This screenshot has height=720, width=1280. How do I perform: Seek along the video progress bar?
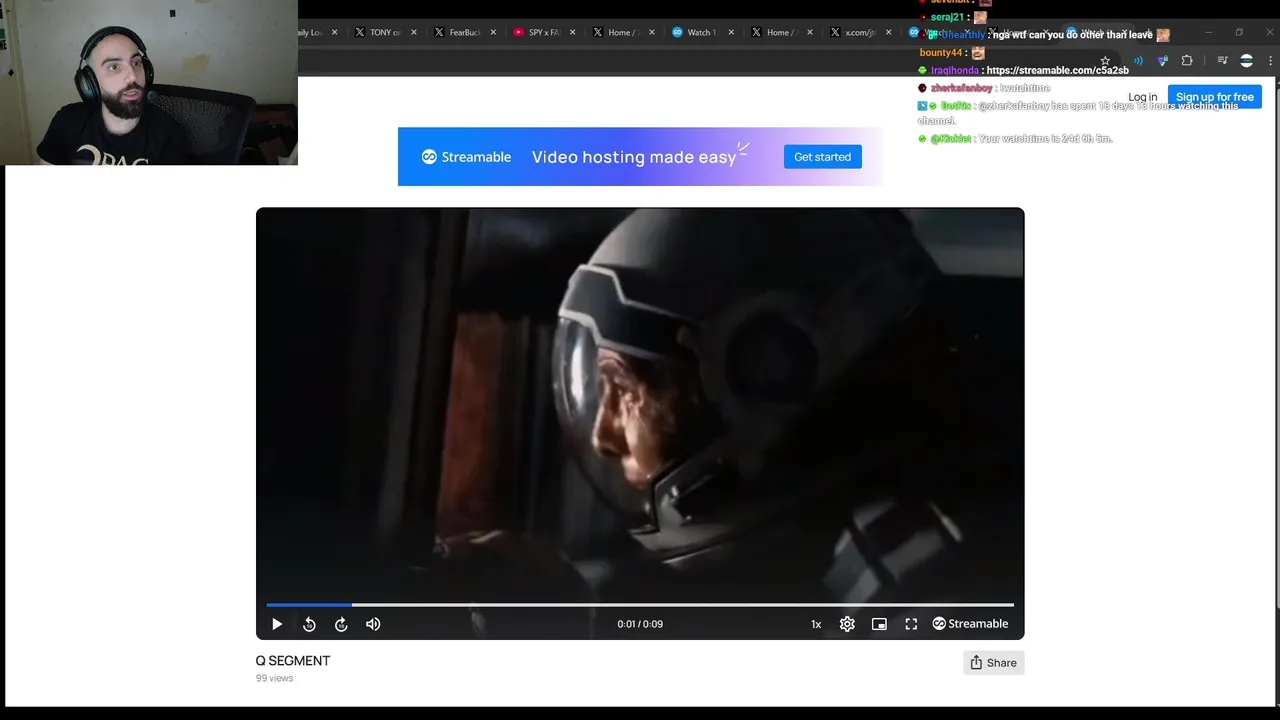640,605
